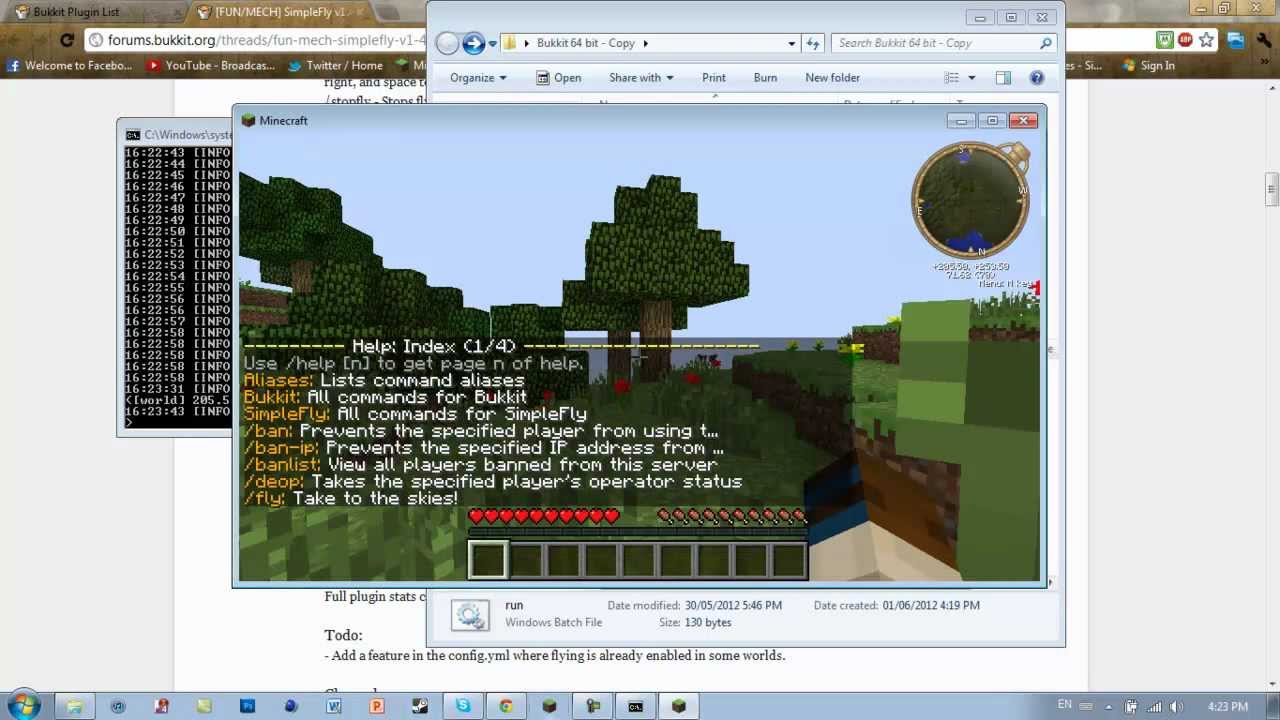1280x720 pixels.
Task: Bookmark this page with star icon
Action: (1207, 41)
